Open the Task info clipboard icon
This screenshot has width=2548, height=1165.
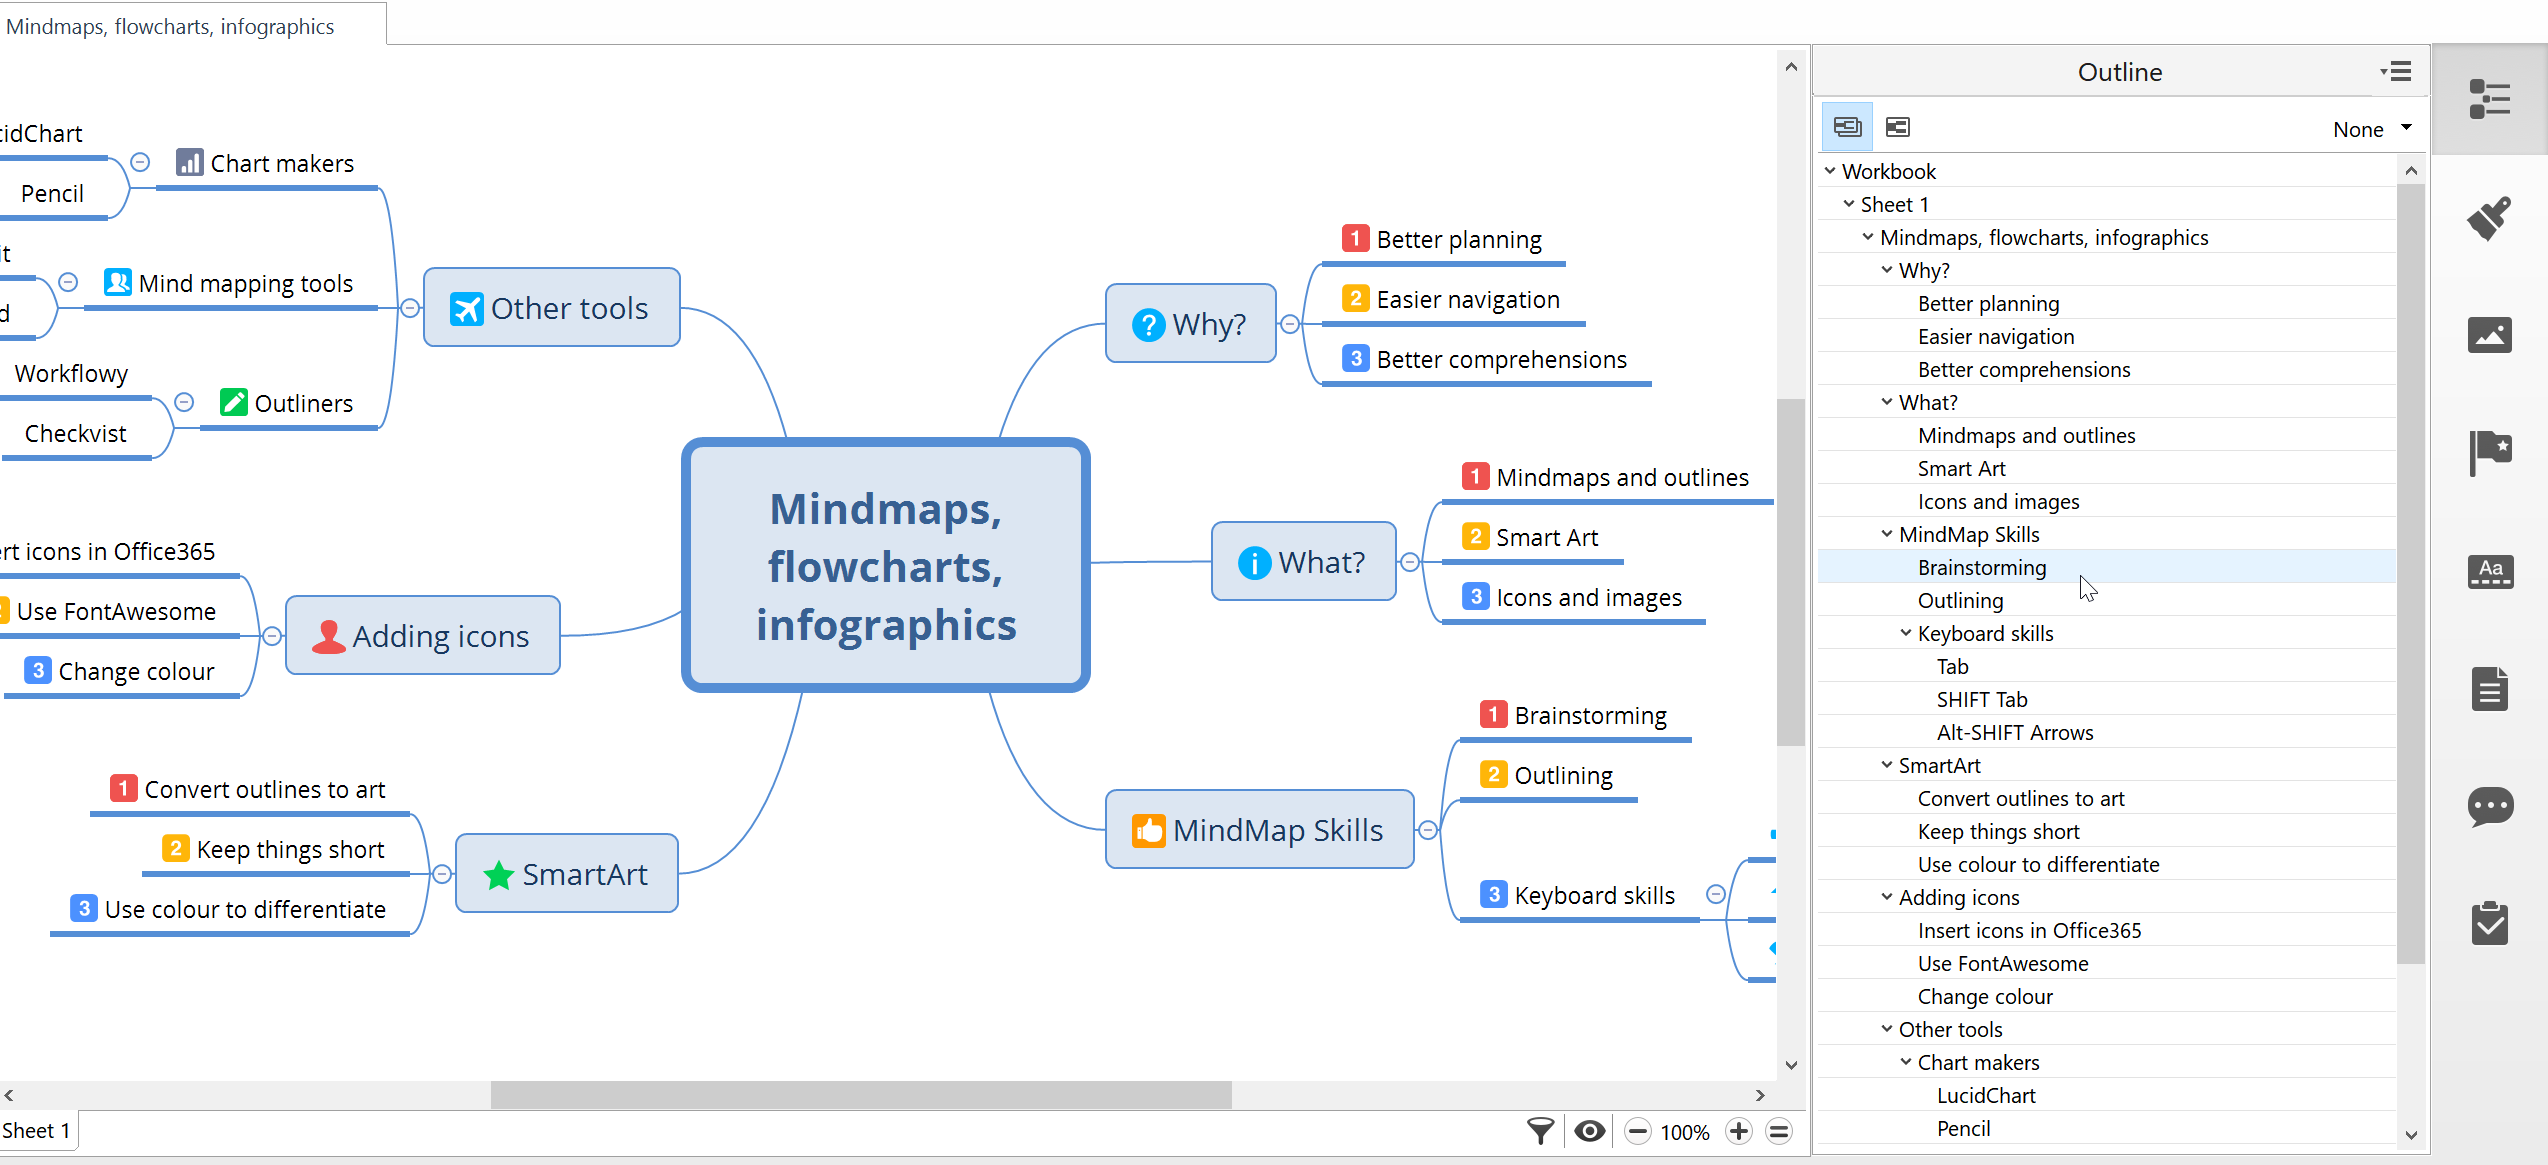coord(2489,924)
